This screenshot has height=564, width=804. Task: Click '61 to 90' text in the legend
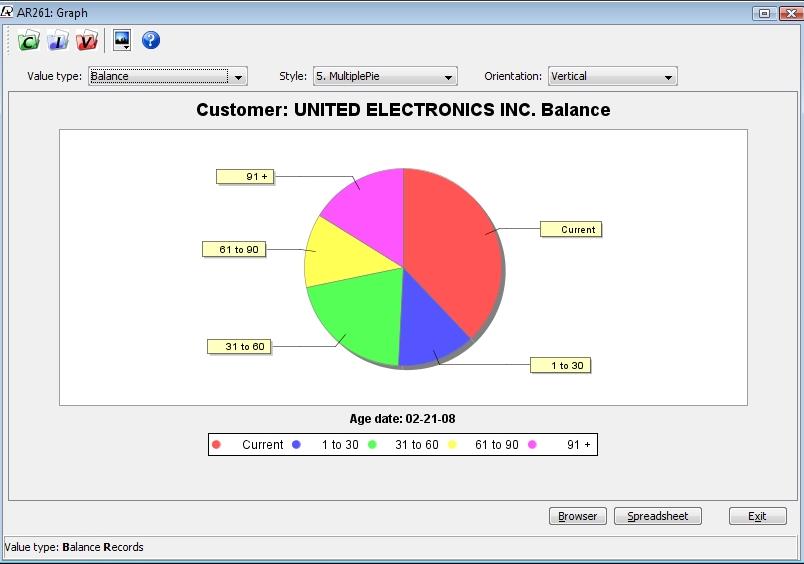(497, 445)
